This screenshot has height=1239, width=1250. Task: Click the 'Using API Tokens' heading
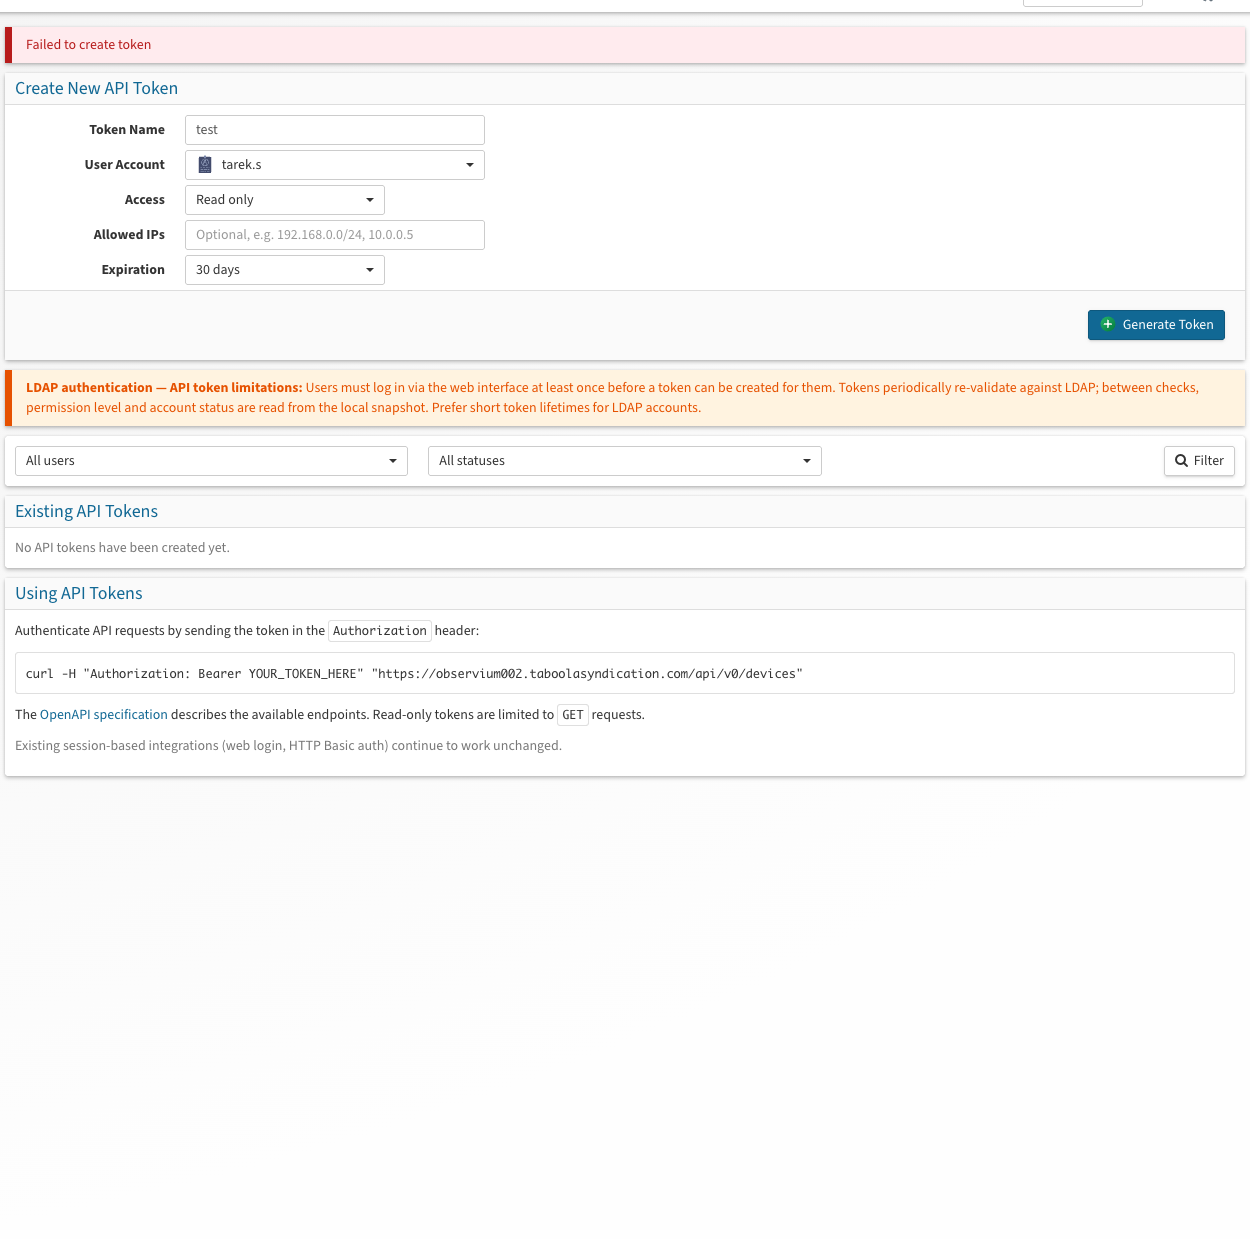(x=78, y=593)
